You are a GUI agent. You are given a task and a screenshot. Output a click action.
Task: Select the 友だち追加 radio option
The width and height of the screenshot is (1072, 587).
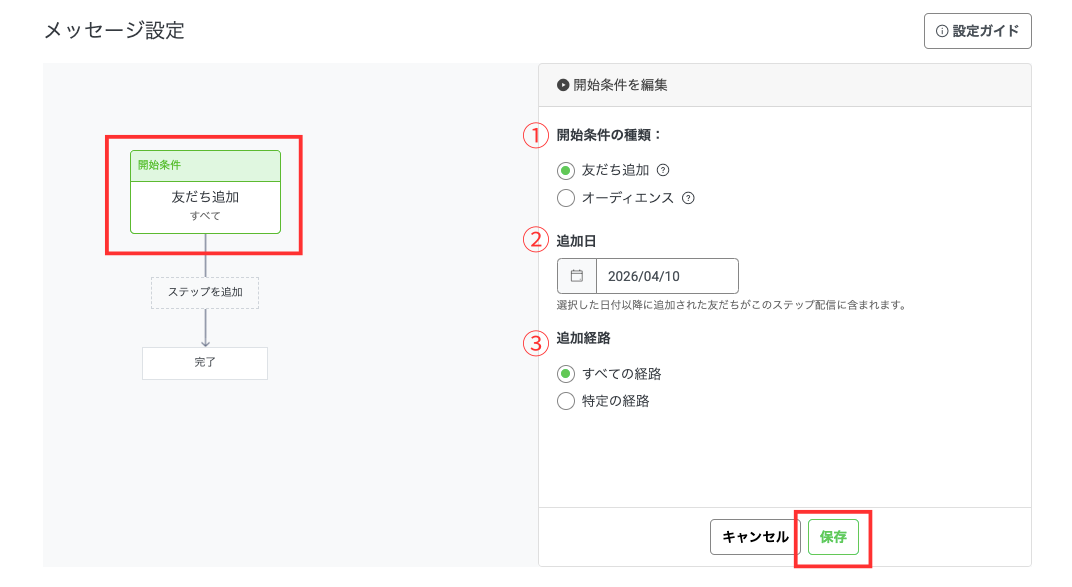click(x=566, y=170)
